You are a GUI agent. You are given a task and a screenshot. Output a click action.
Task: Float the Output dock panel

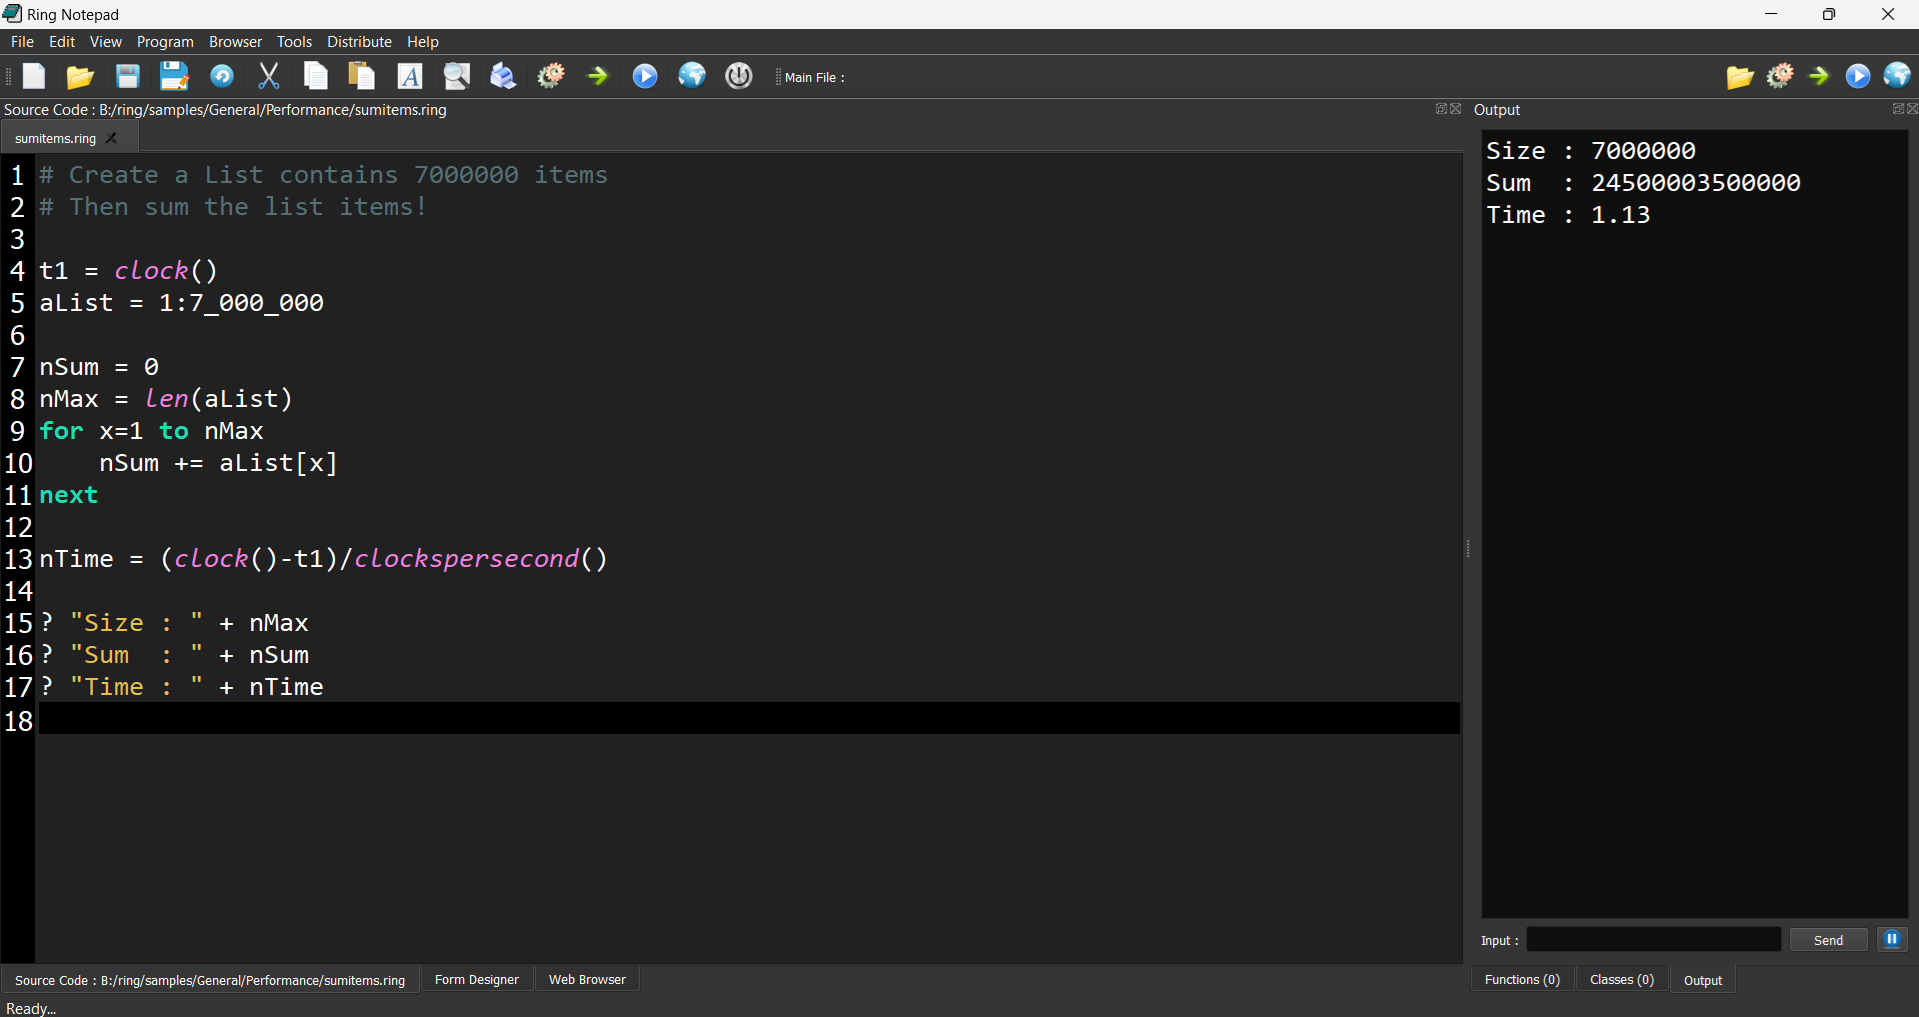[x=1898, y=109]
